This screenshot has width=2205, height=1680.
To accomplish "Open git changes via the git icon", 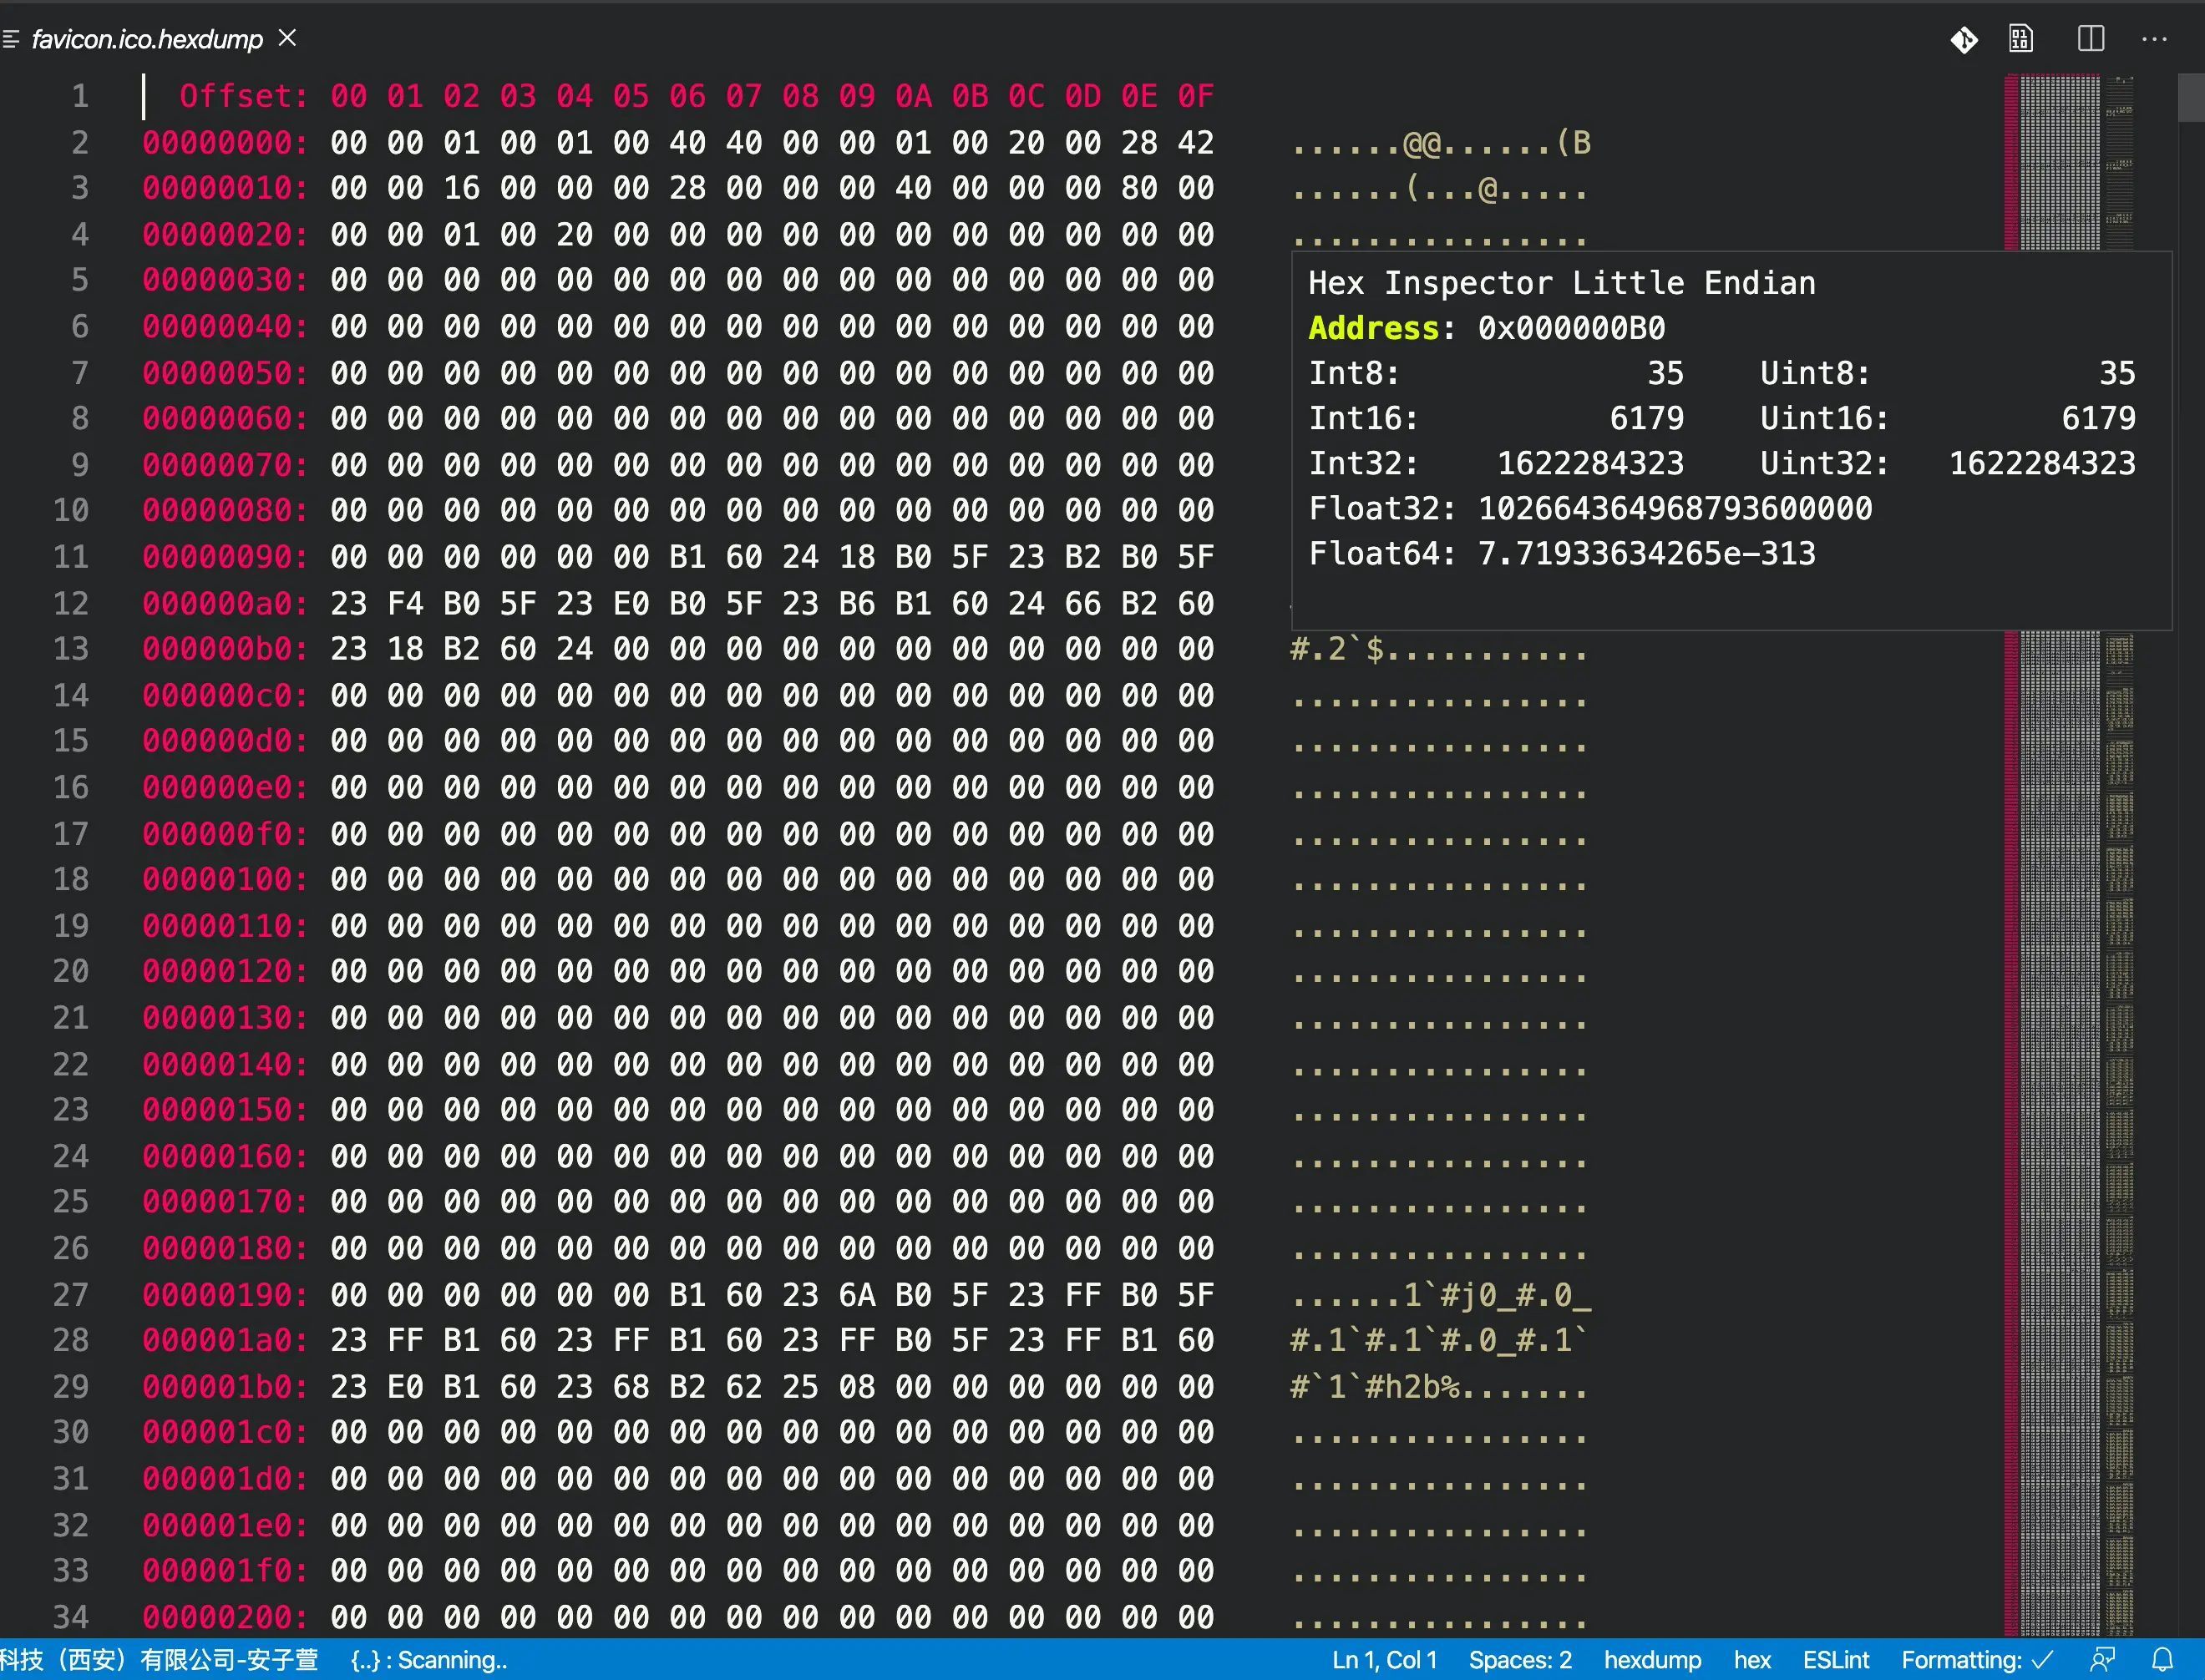I will coord(1963,39).
